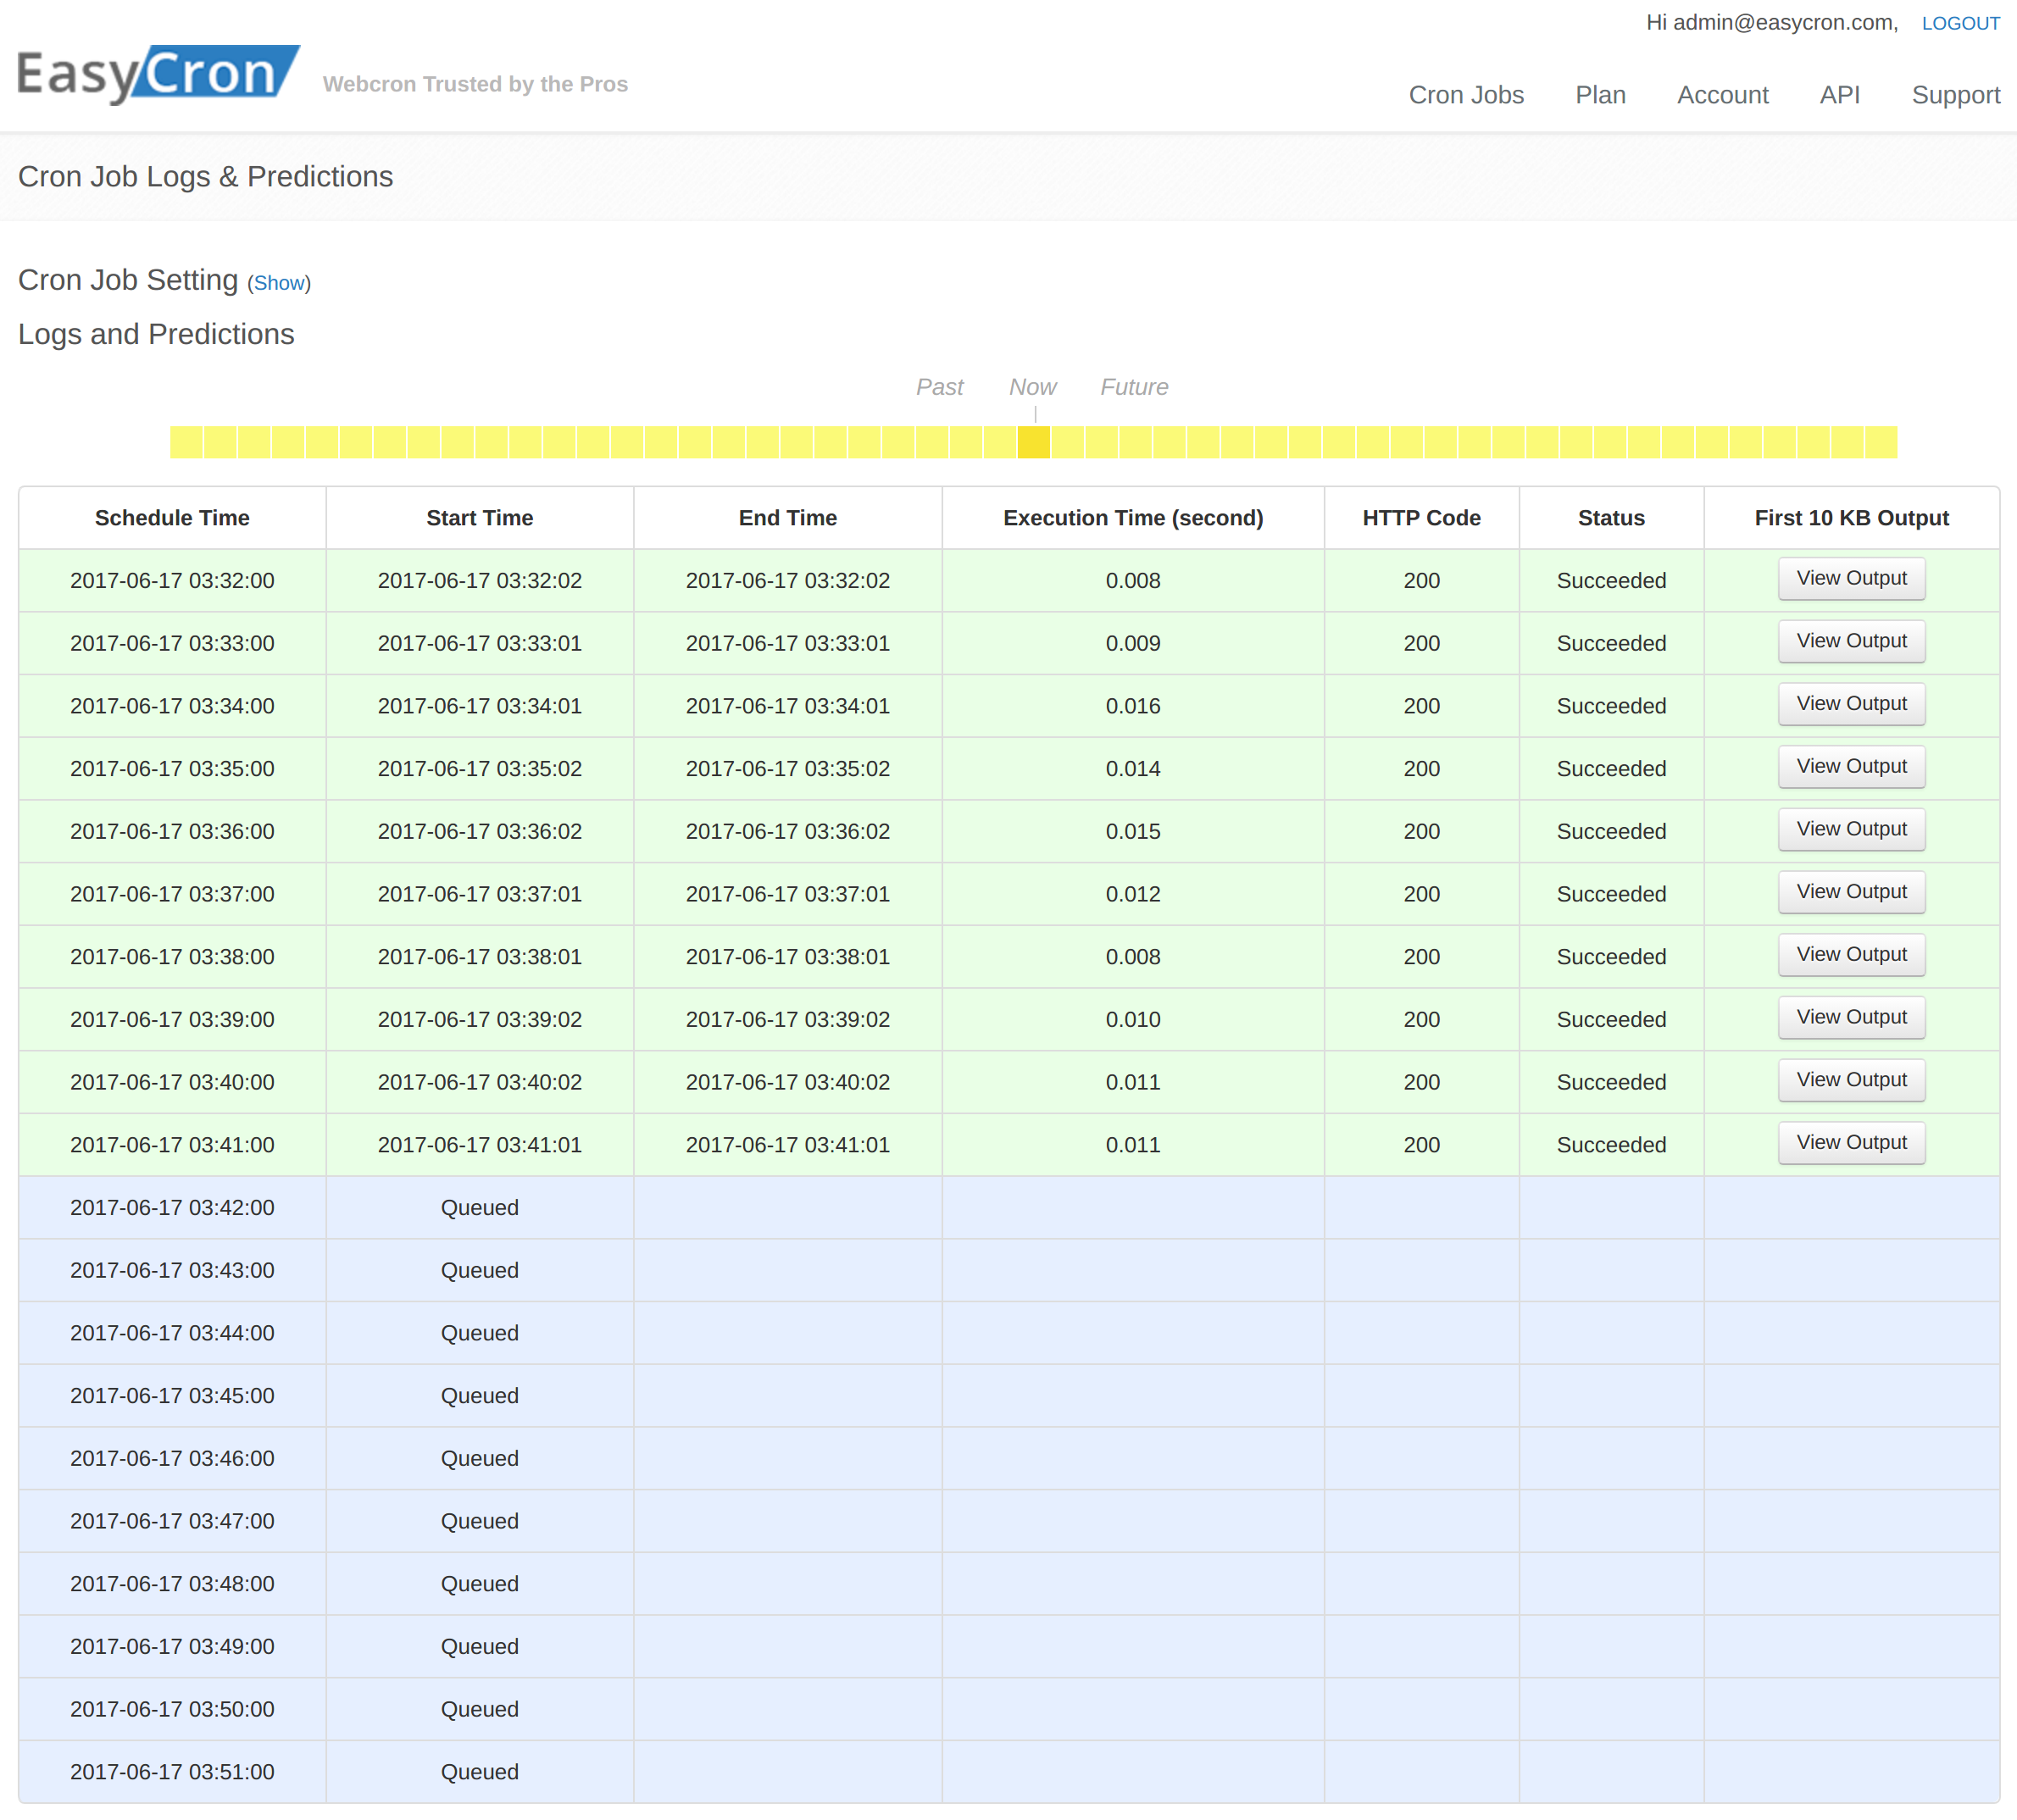Click the EasyCron logo
The width and height of the screenshot is (2017, 1820).
tap(158, 75)
